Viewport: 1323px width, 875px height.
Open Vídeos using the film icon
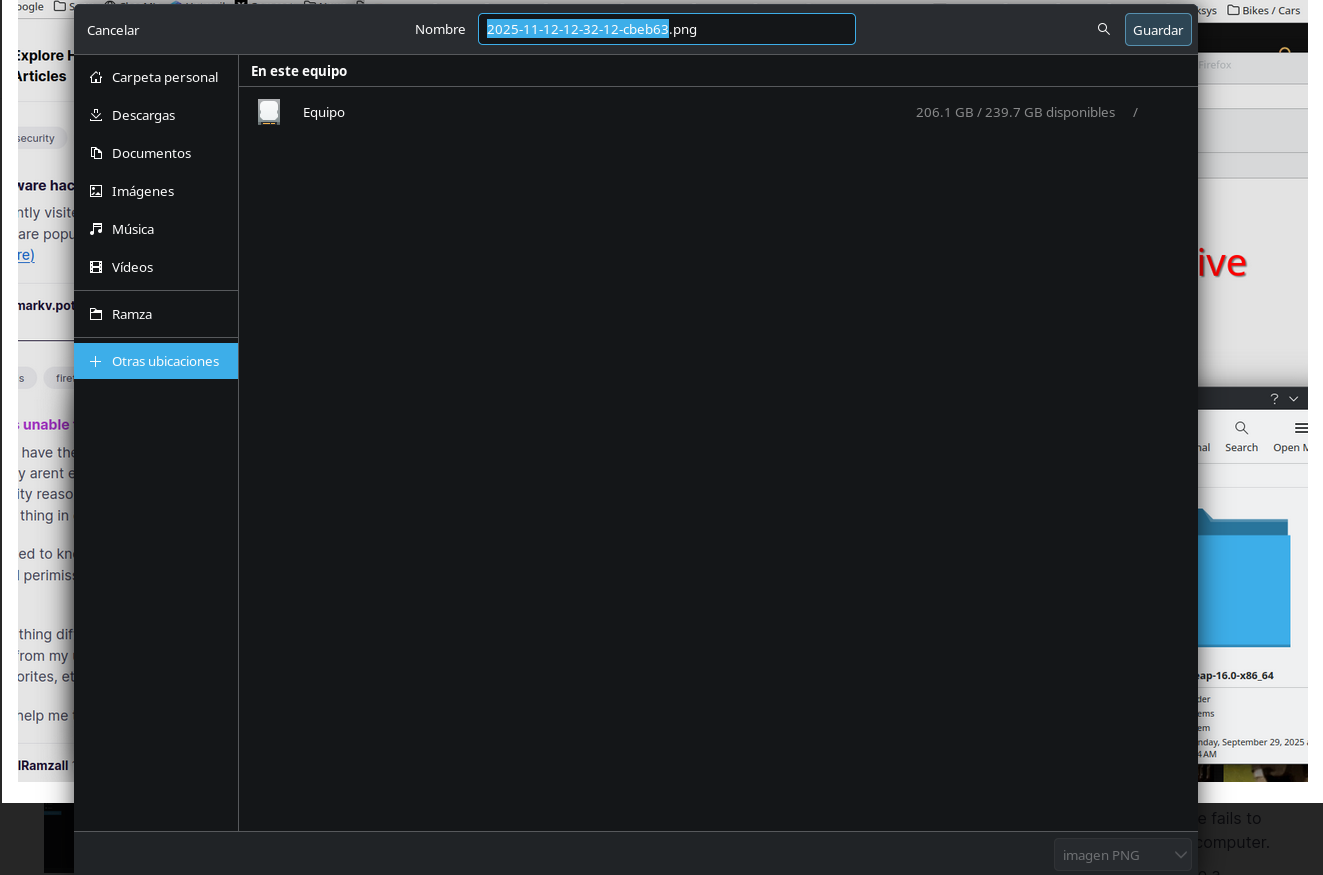point(96,267)
